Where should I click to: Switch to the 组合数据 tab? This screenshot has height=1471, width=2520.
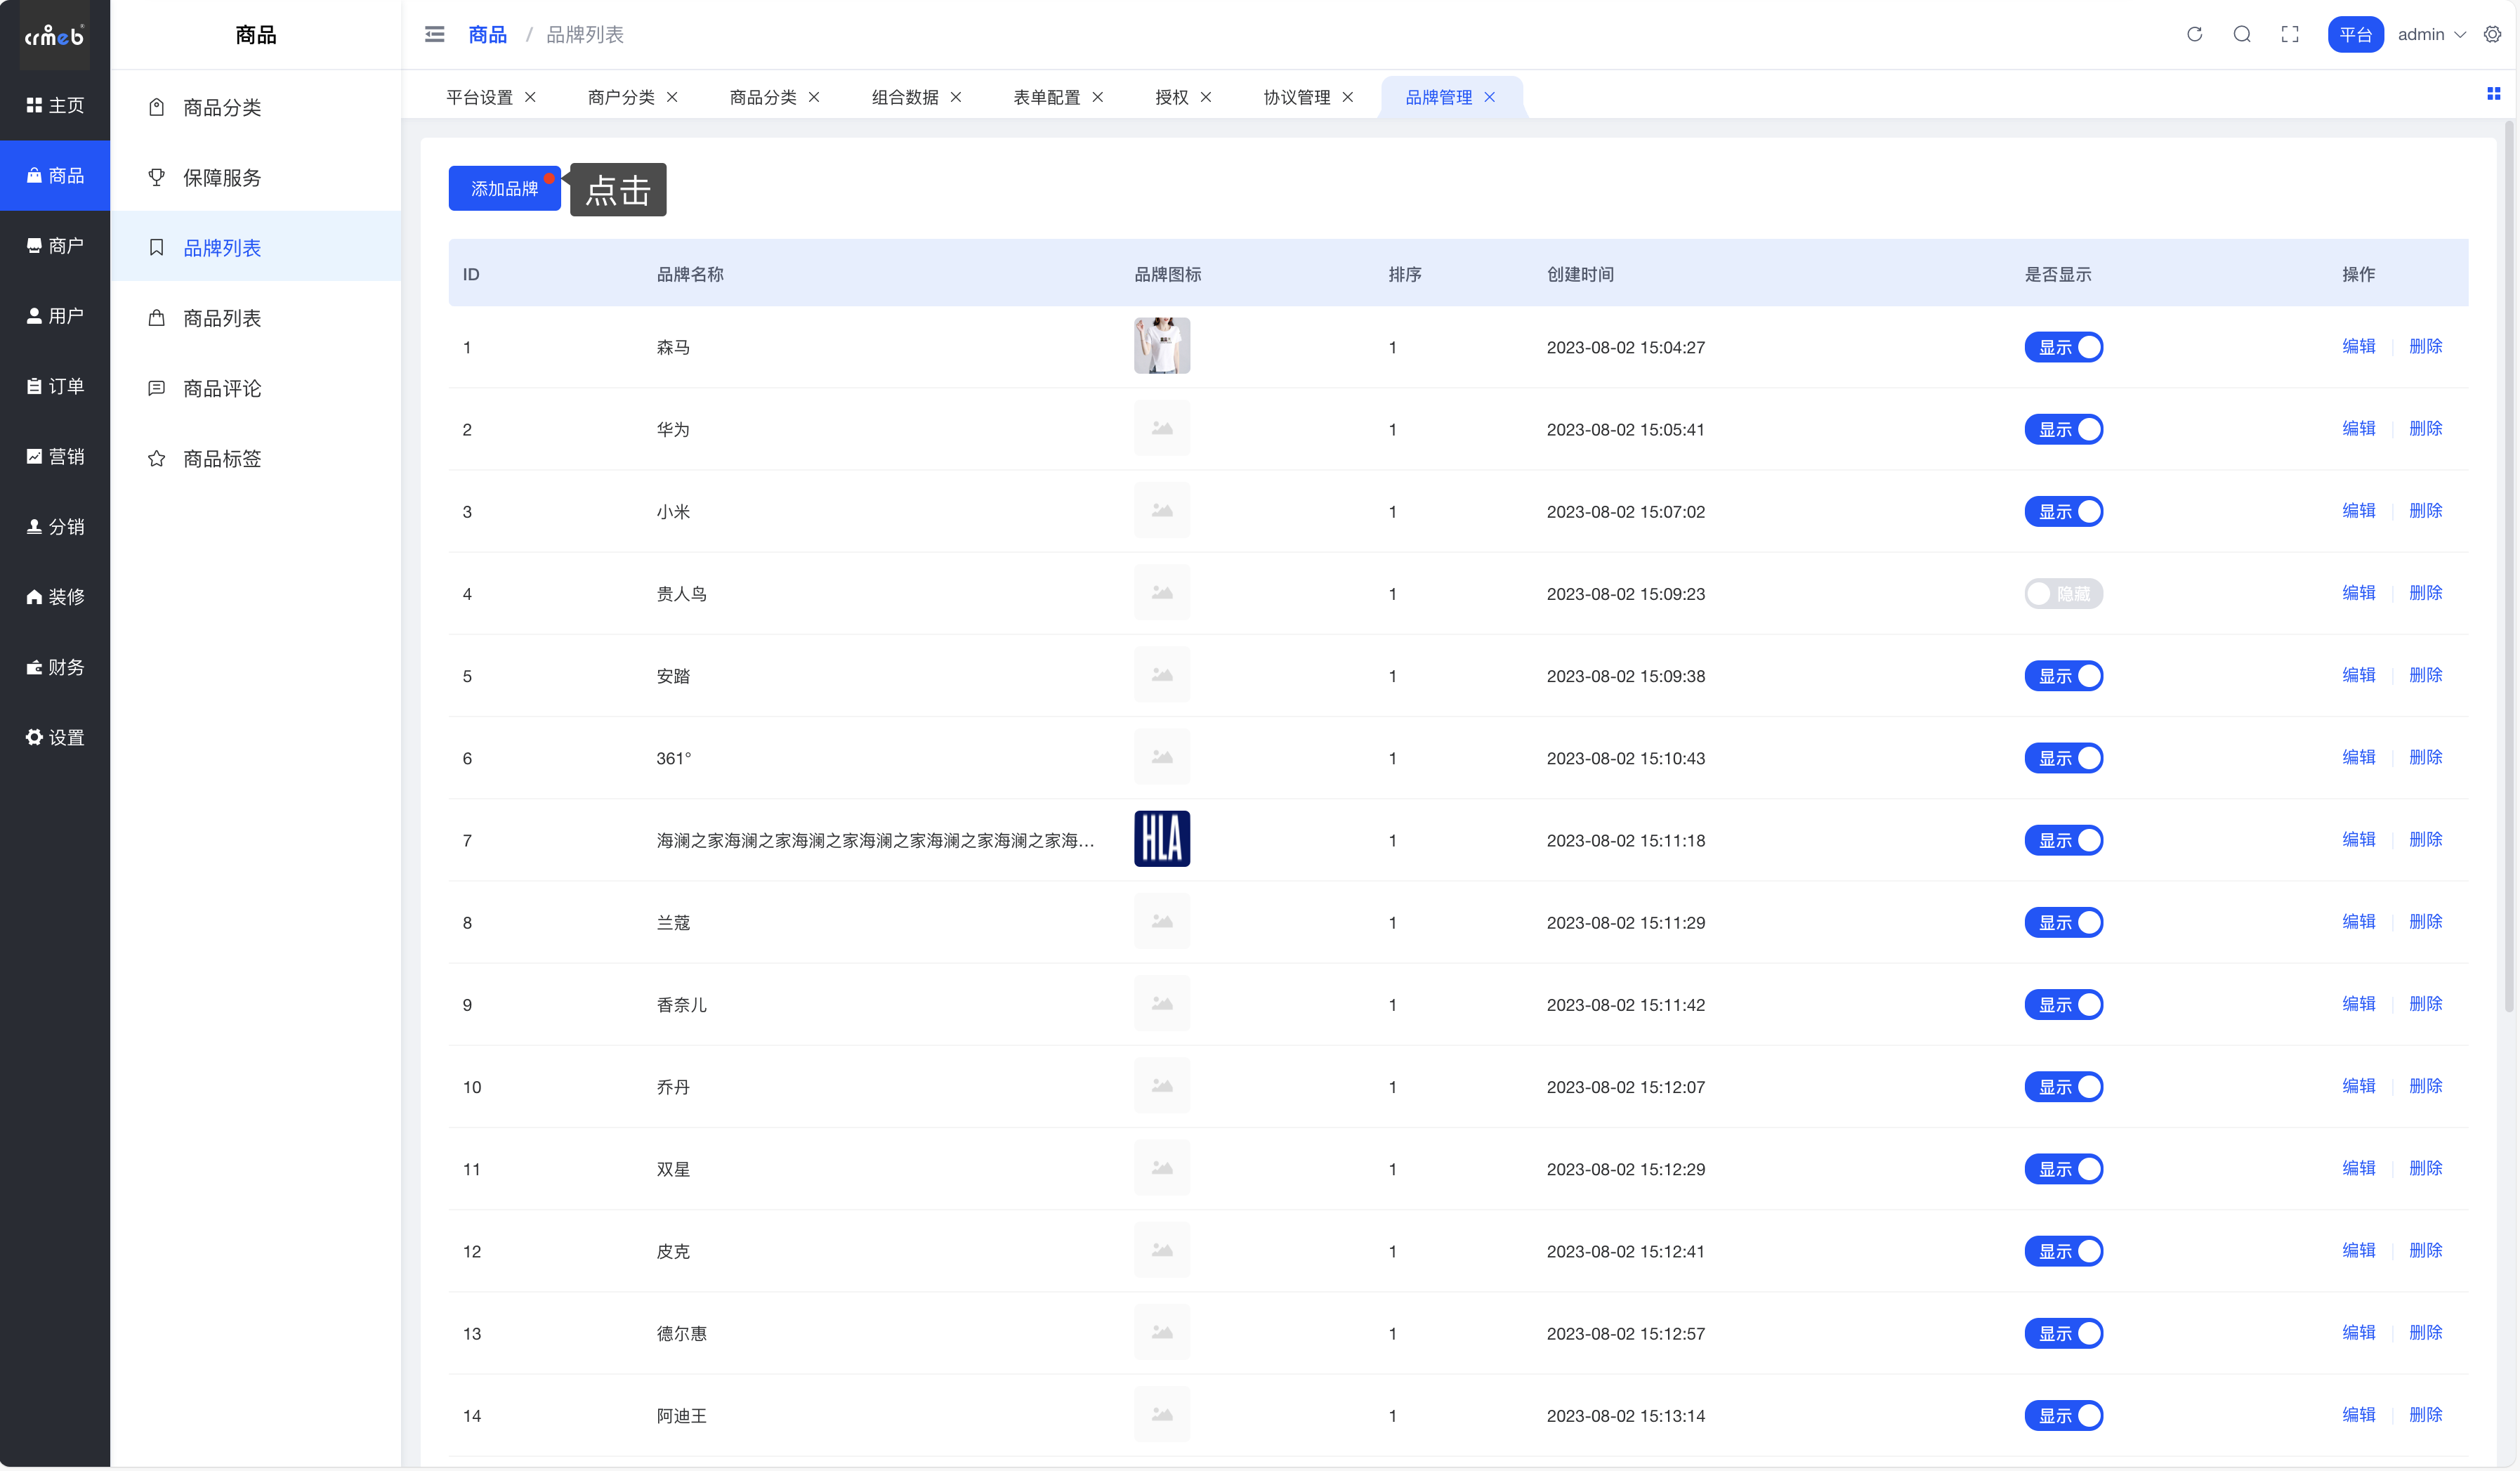click(x=904, y=97)
